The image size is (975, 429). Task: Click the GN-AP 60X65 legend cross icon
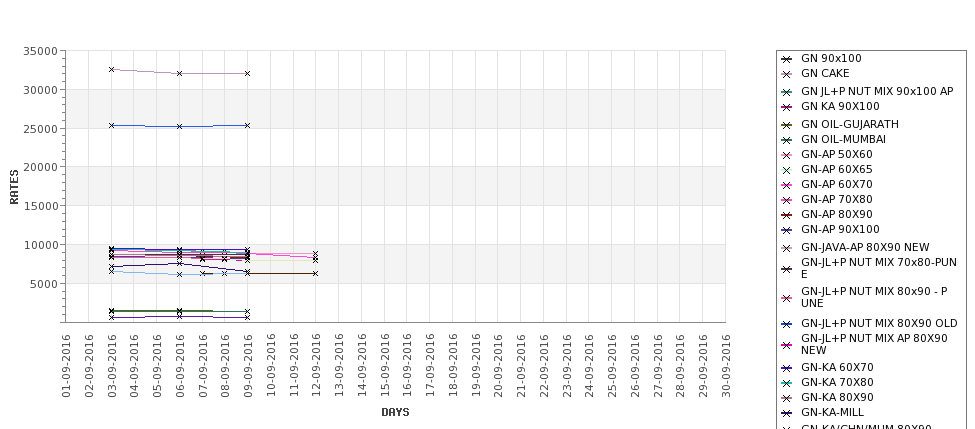click(786, 170)
